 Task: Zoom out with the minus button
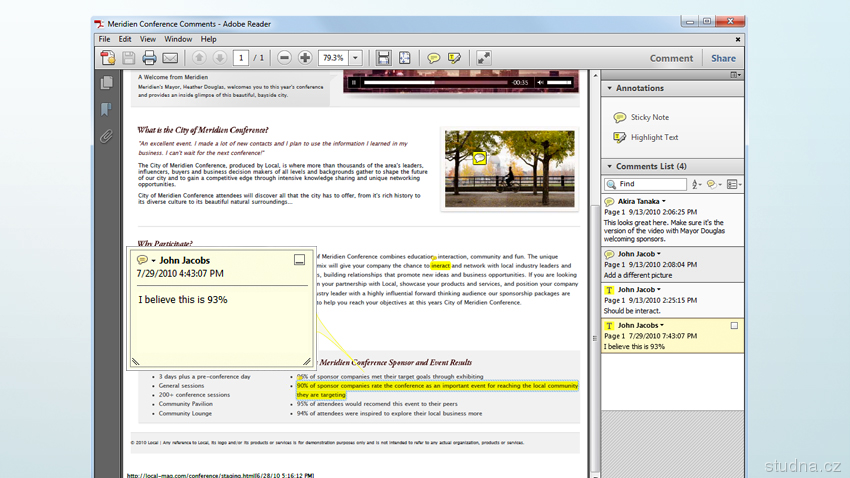point(284,58)
